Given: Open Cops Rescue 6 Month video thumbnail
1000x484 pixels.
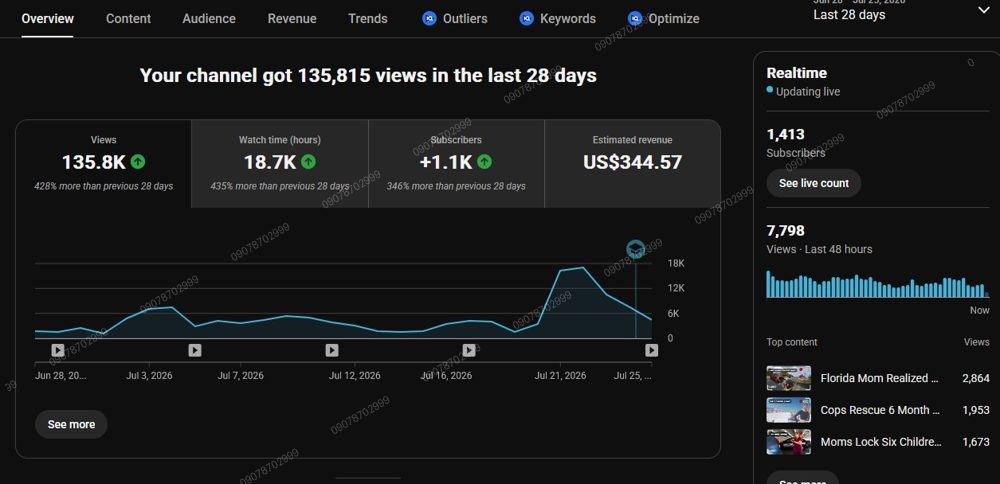Looking at the screenshot, I should pyautogui.click(x=789, y=410).
